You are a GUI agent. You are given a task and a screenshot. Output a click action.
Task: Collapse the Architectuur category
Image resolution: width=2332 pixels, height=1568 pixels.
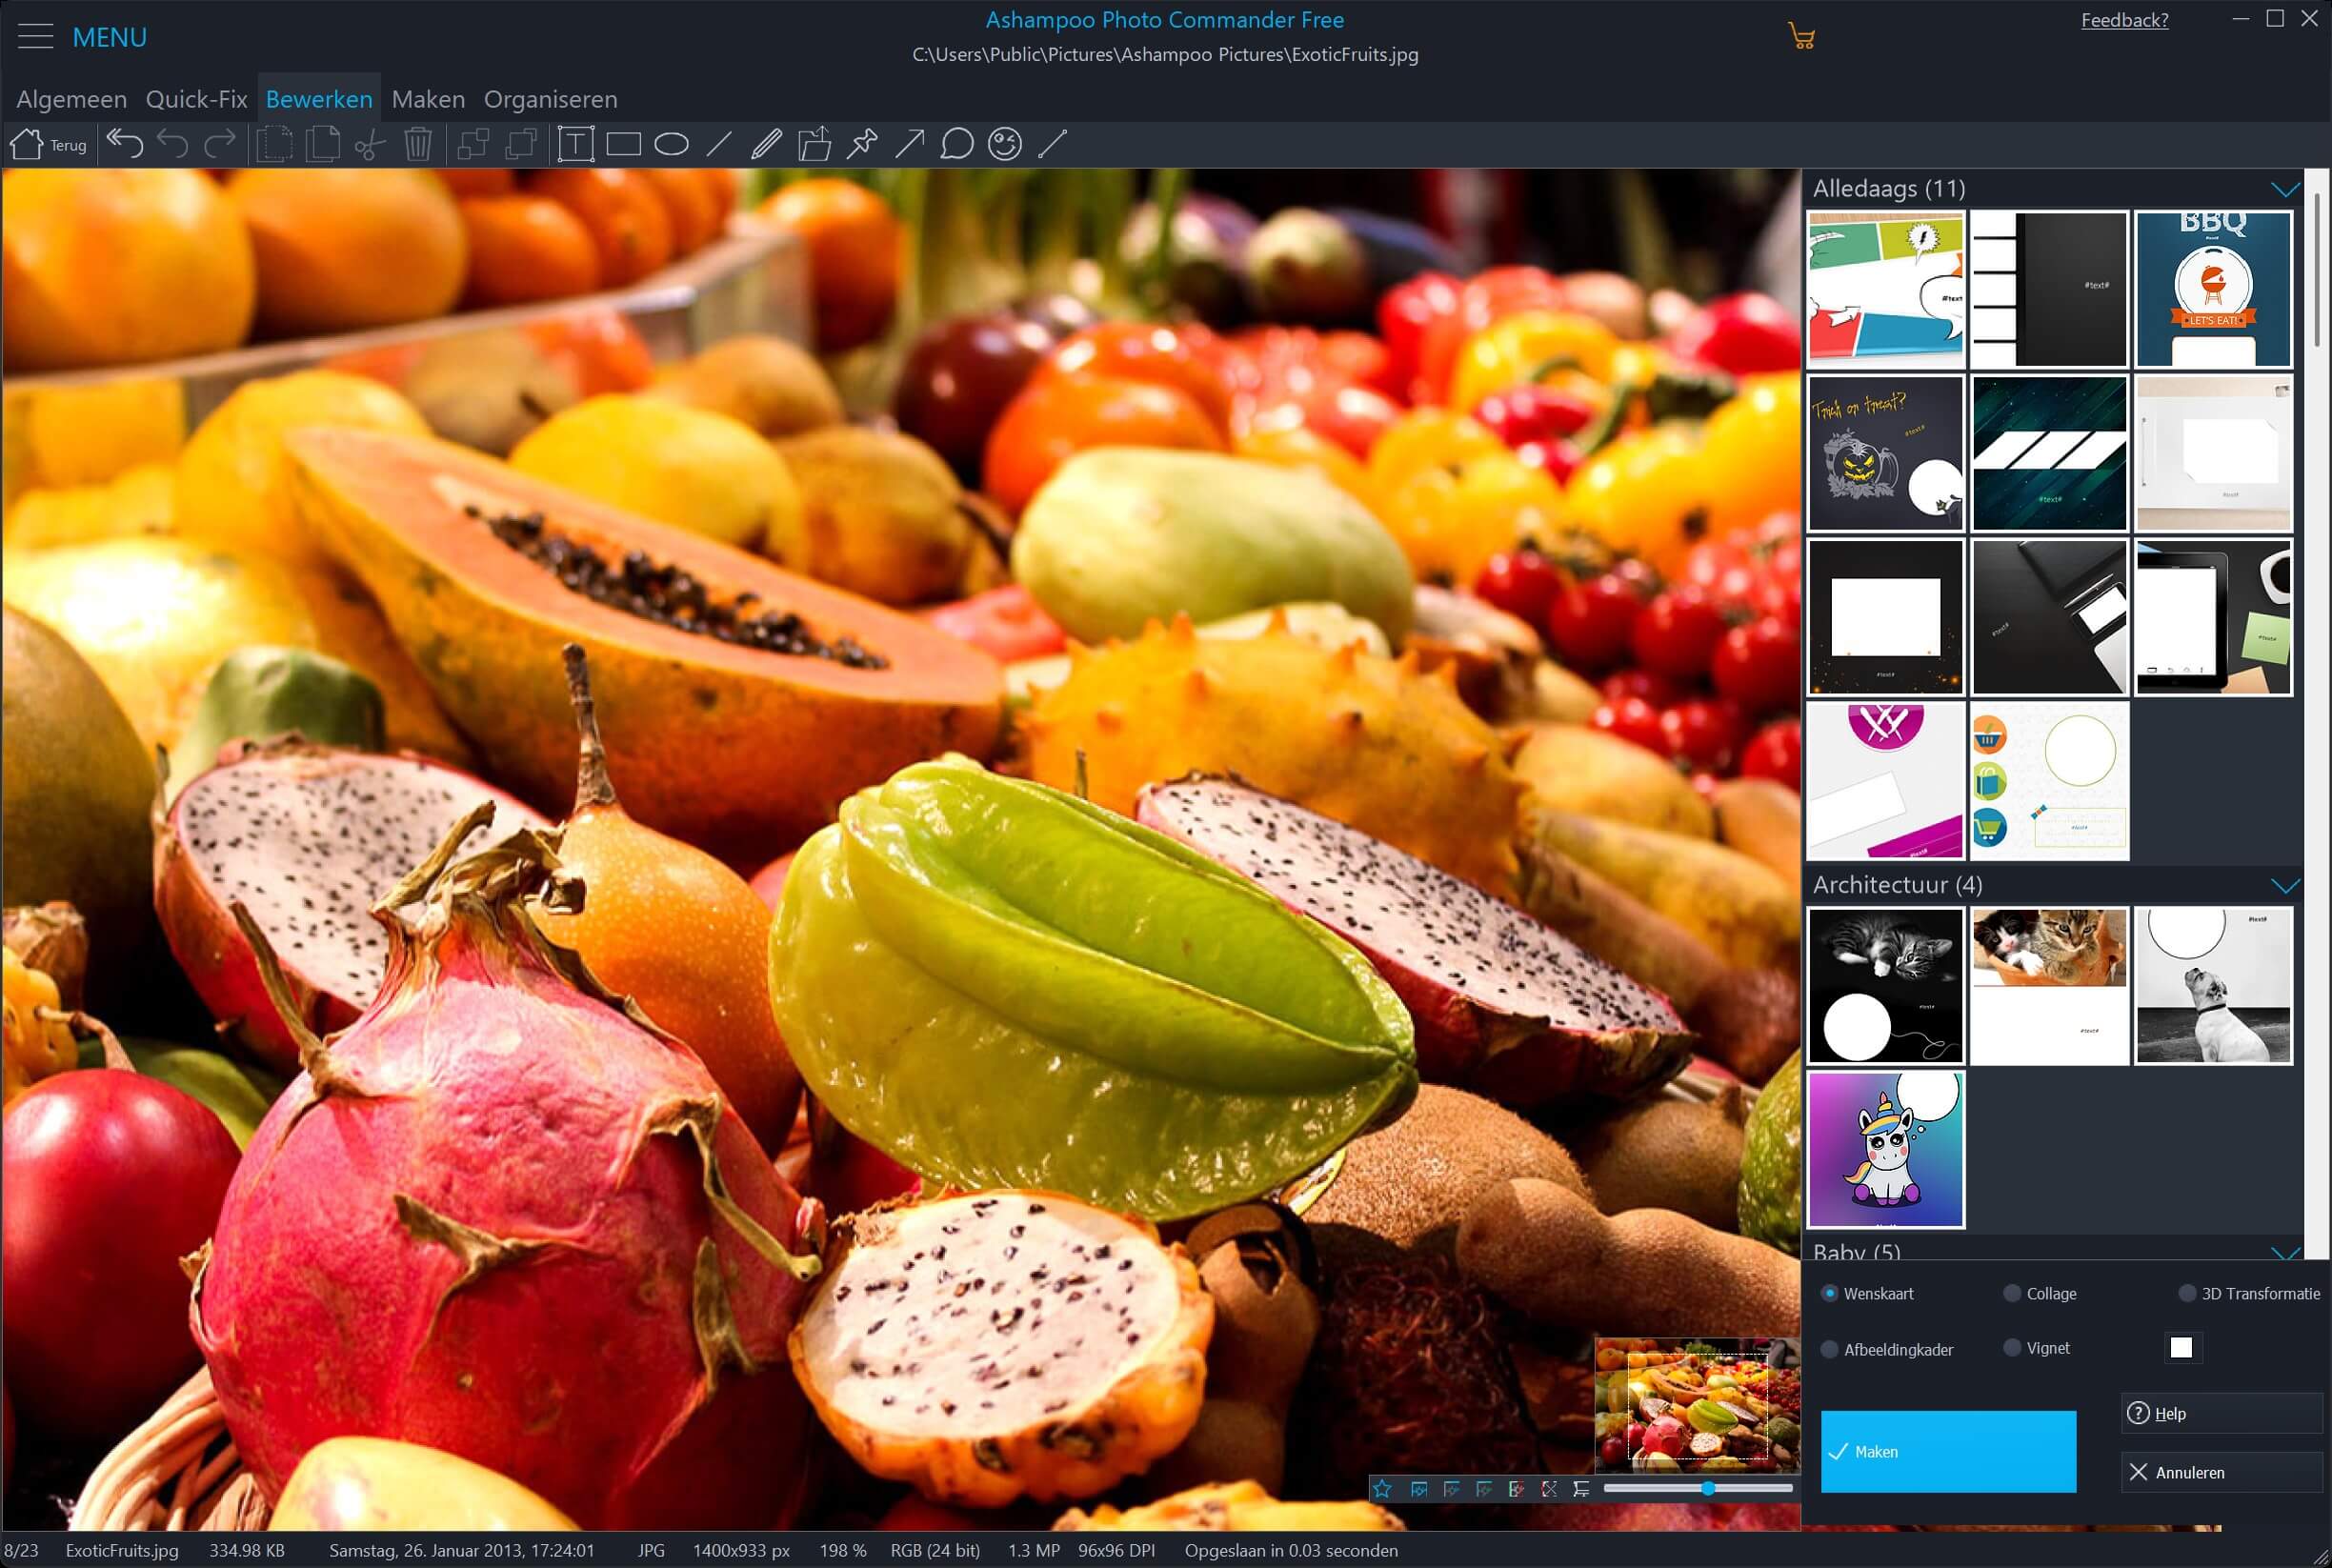[2284, 885]
